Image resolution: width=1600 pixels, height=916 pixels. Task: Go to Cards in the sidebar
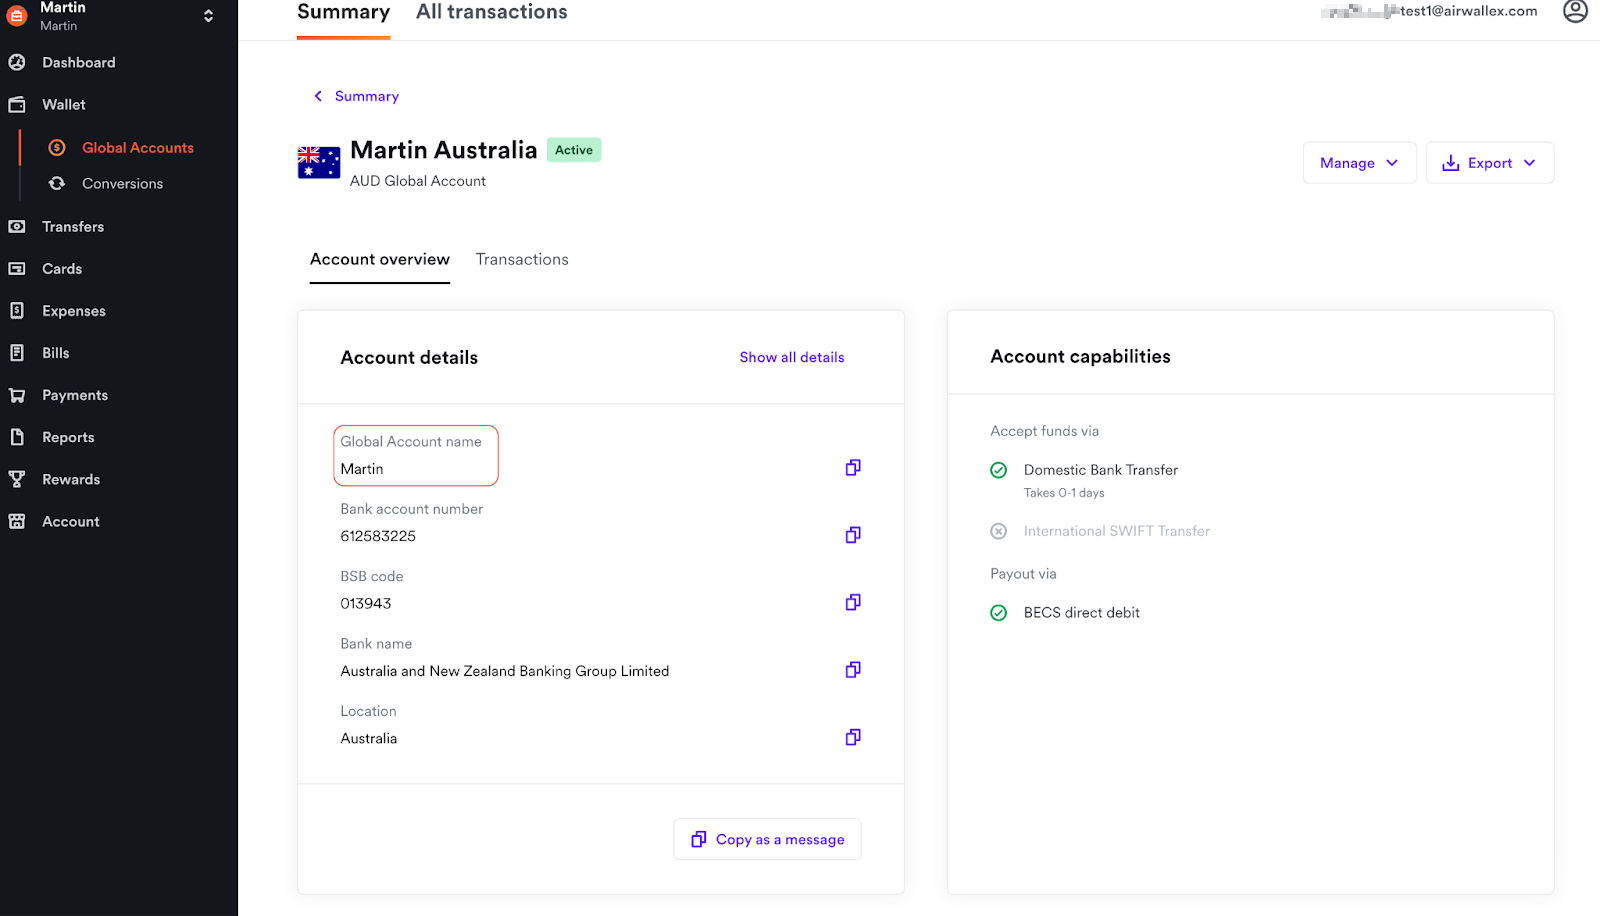62,269
